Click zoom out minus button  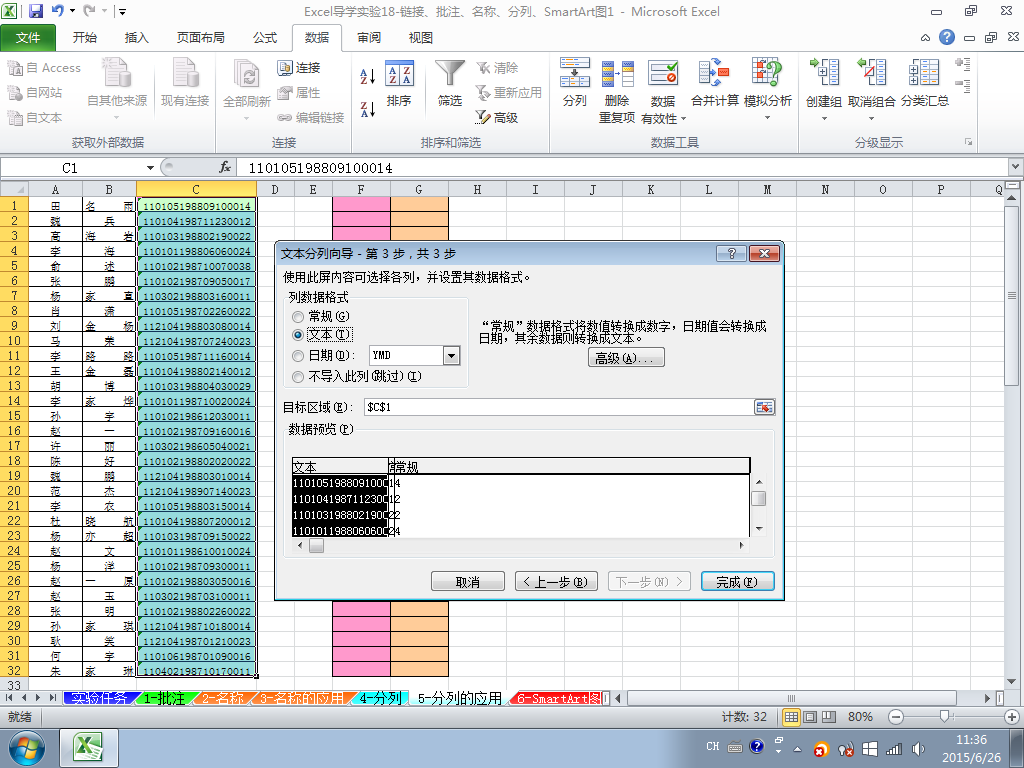point(896,717)
